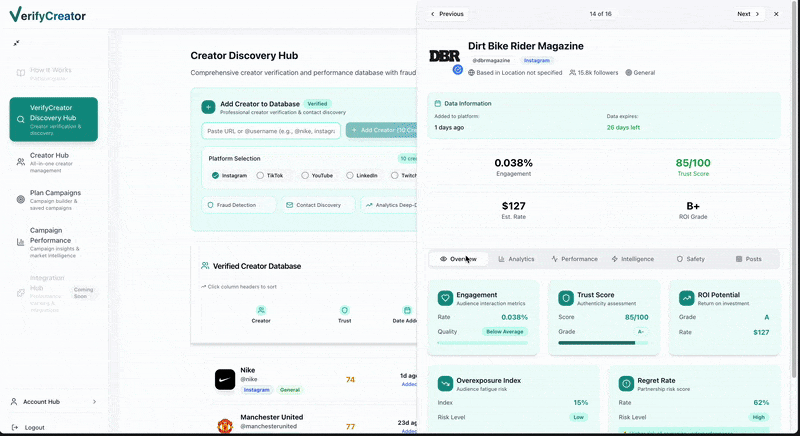Click the Account Hub person icon
The height and width of the screenshot is (436, 800).
[x=14, y=402]
